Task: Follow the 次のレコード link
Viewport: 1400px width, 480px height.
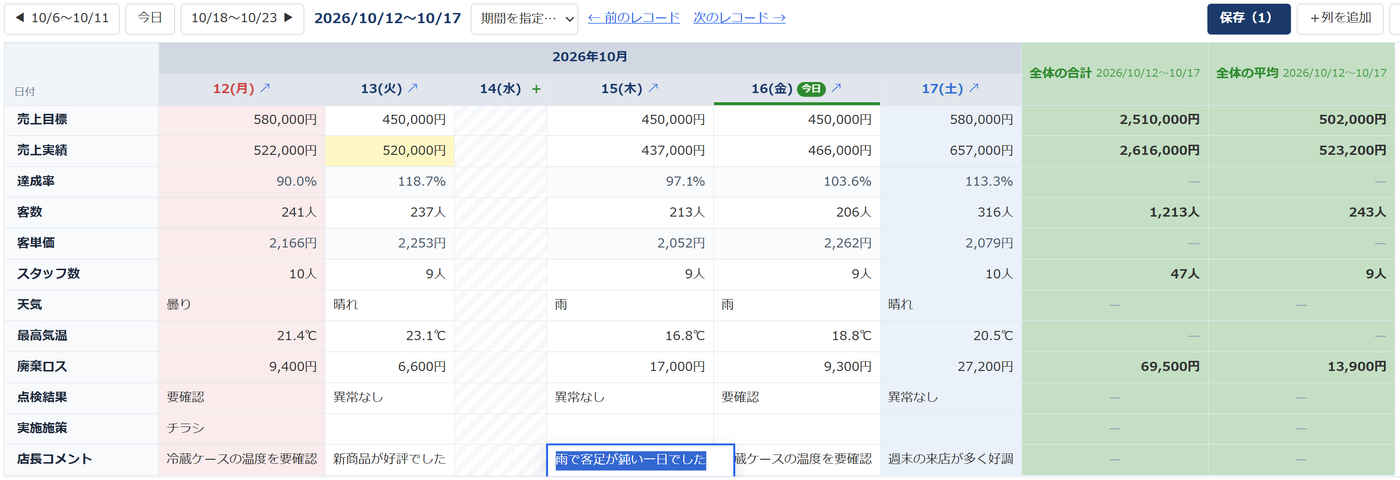Action: 739,18
